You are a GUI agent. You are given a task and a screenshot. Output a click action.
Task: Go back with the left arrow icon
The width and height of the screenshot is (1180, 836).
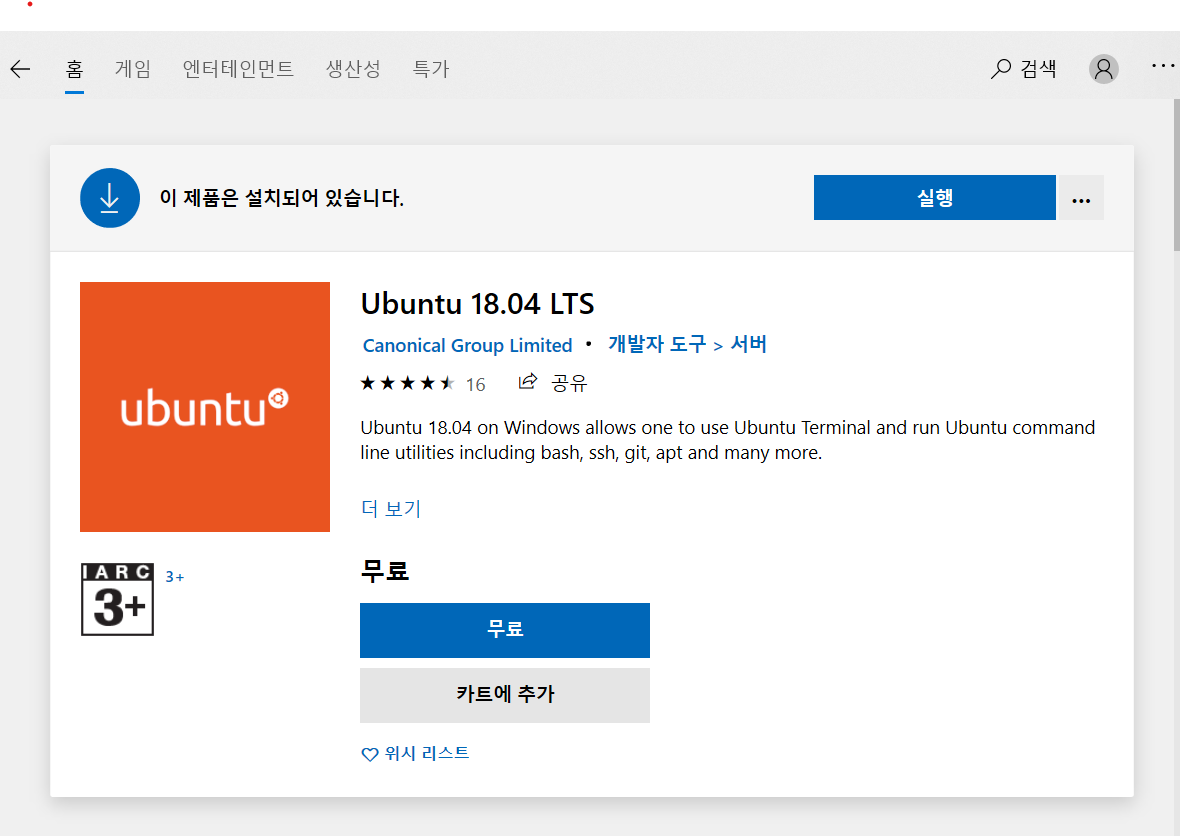pyautogui.click(x=20, y=69)
